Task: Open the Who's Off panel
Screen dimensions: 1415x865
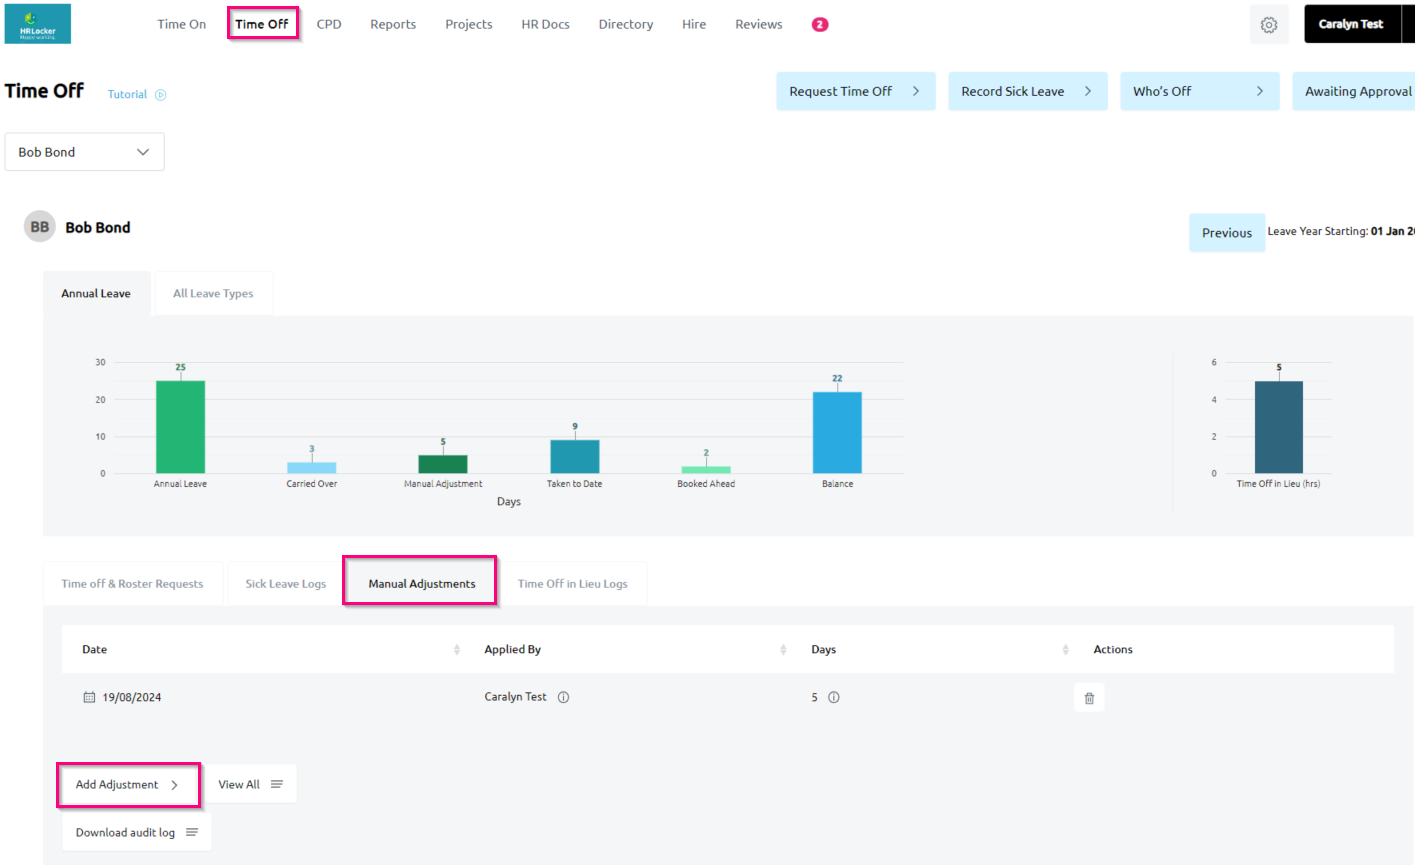Action: coord(1198,91)
